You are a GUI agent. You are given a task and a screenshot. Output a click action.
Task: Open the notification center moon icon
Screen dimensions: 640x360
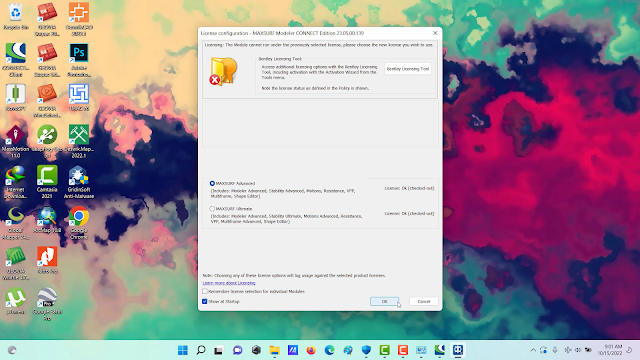pos(630,350)
